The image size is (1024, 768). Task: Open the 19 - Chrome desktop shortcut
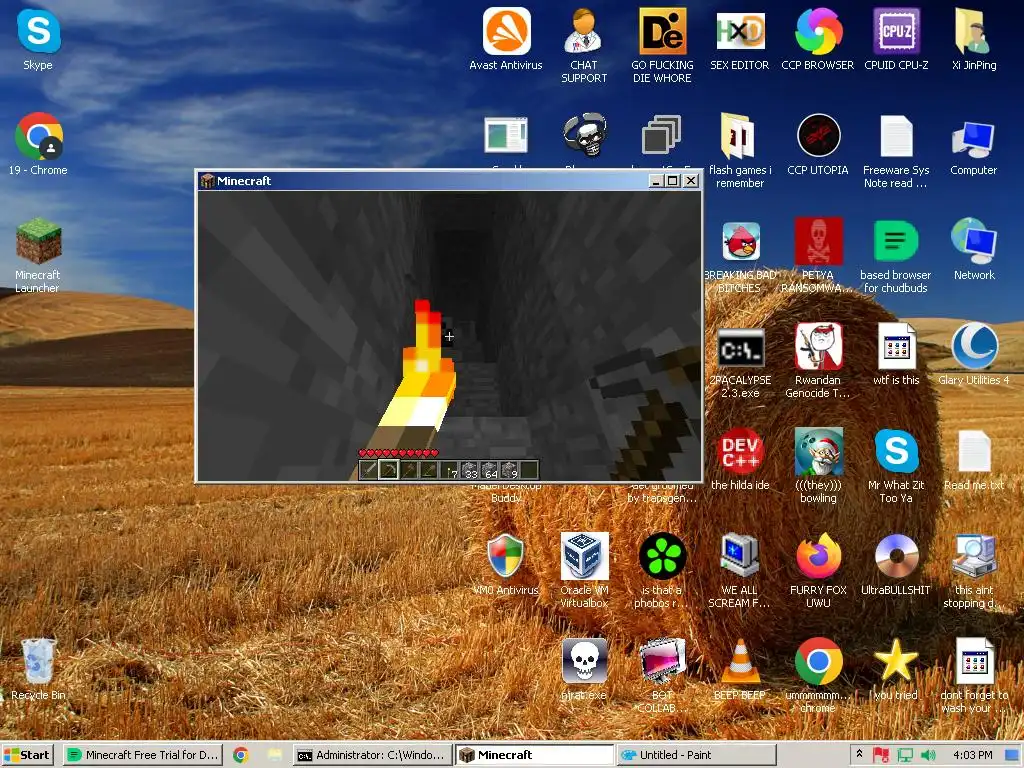(x=38, y=144)
